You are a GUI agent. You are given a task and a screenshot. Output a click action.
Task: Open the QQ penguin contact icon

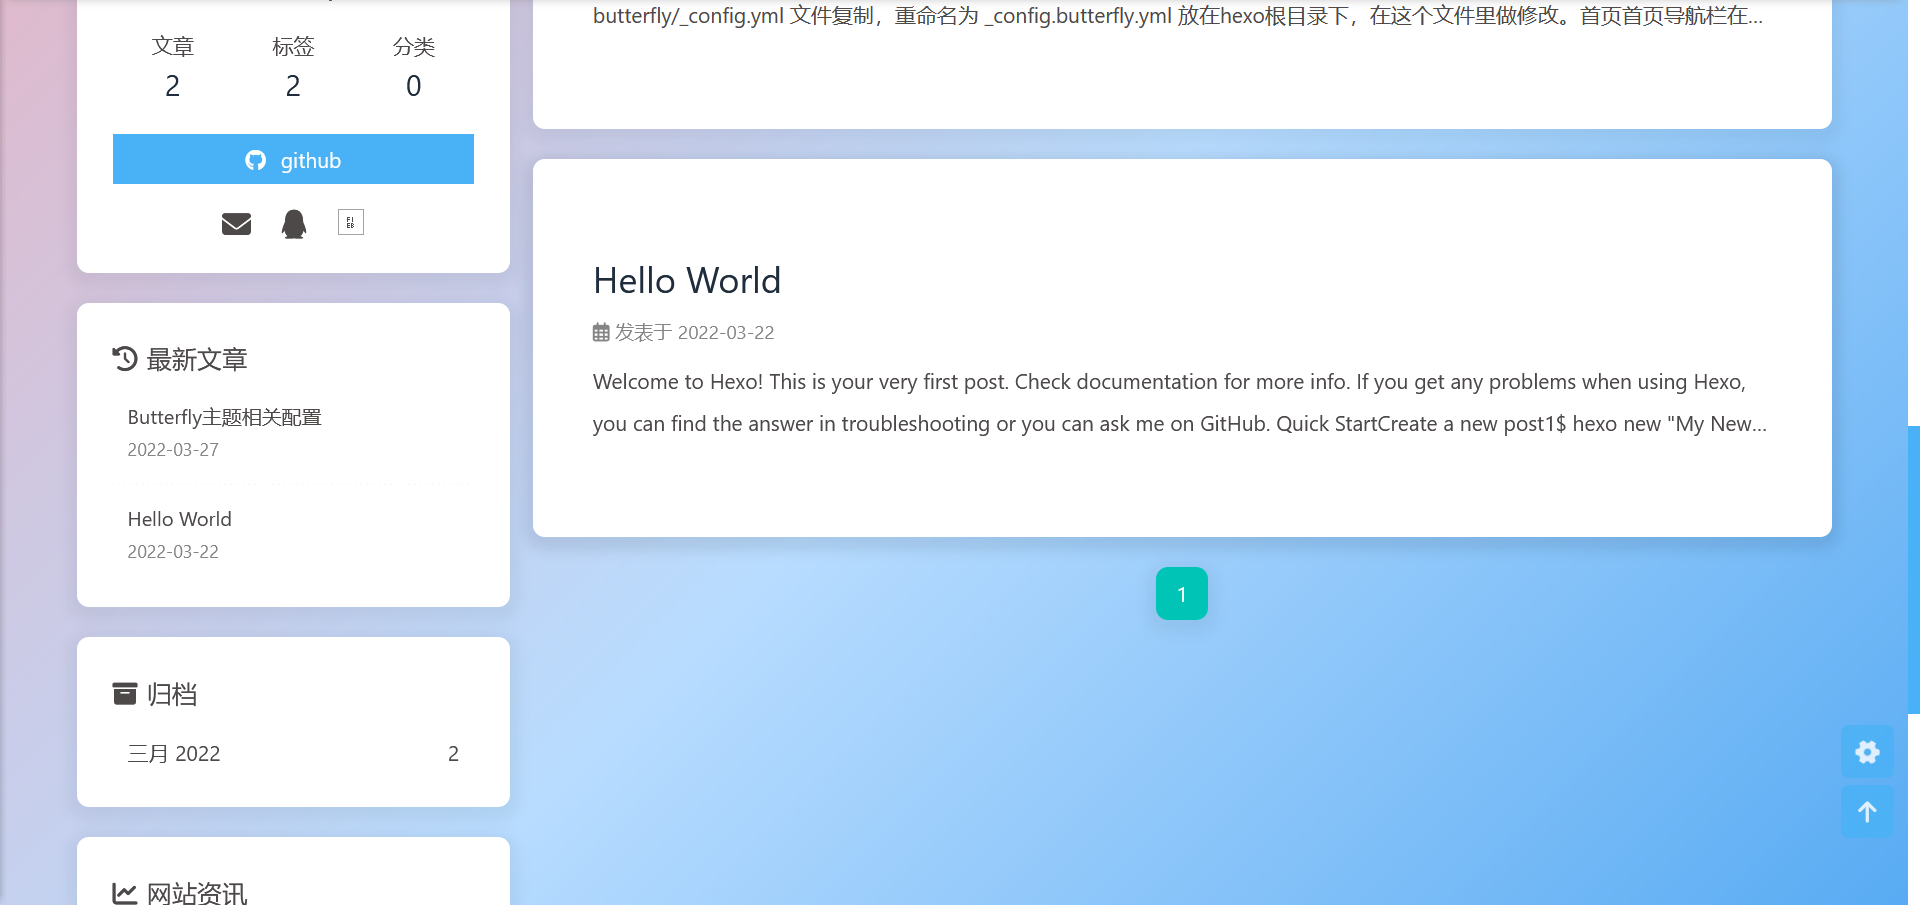[293, 223]
